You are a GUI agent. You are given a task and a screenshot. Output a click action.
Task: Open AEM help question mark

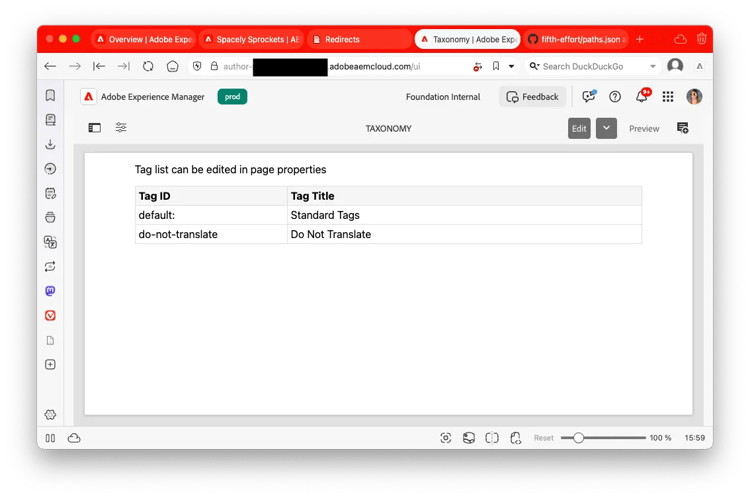click(x=615, y=97)
